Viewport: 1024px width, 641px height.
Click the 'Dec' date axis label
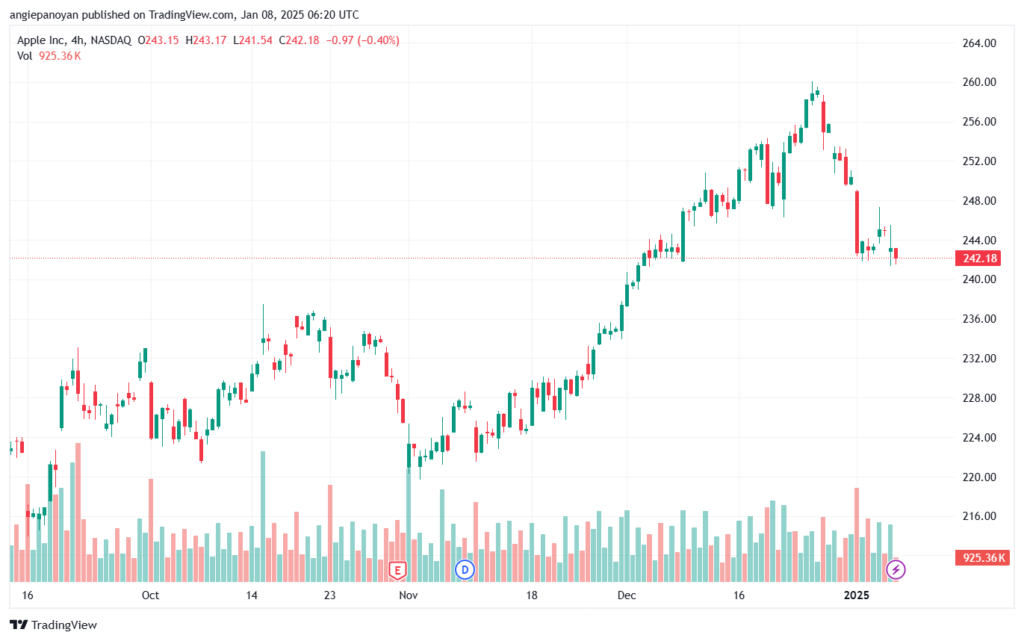click(x=626, y=595)
